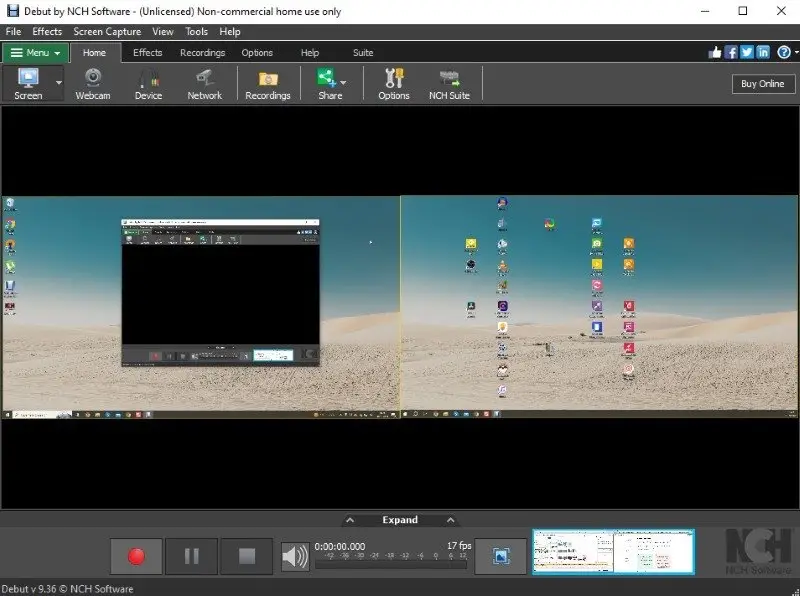Select the recording preview thumbnail

[x=613, y=549]
